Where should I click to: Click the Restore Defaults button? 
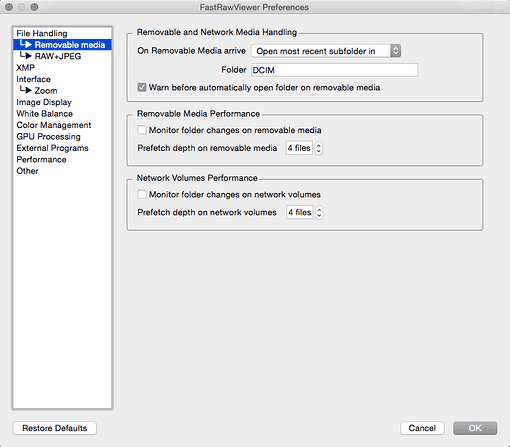pyautogui.click(x=55, y=428)
